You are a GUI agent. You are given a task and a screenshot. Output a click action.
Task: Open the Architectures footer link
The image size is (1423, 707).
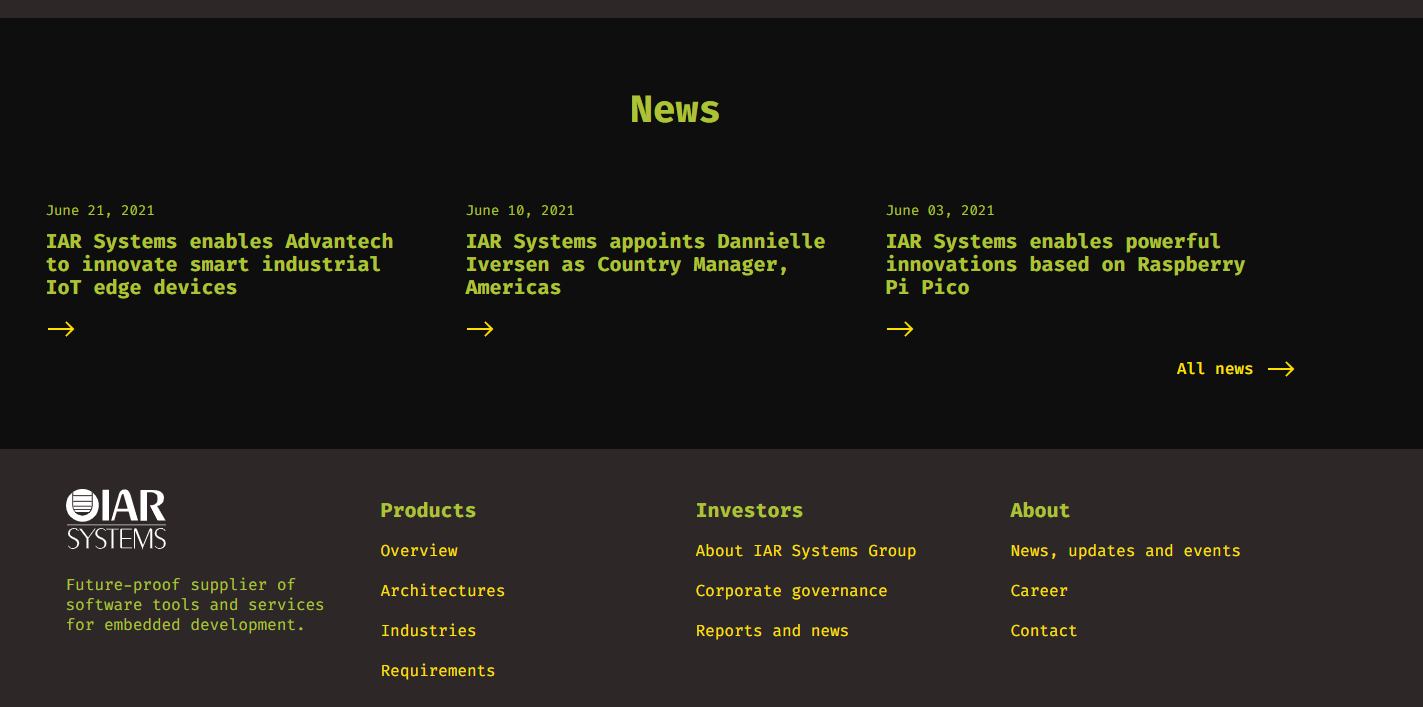pos(443,591)
